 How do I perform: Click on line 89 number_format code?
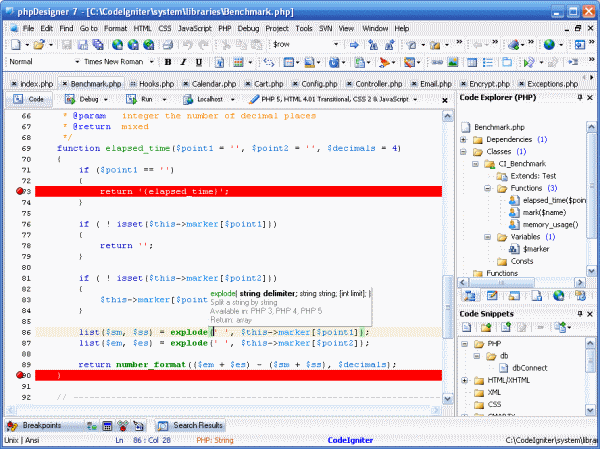click(151, 365)
